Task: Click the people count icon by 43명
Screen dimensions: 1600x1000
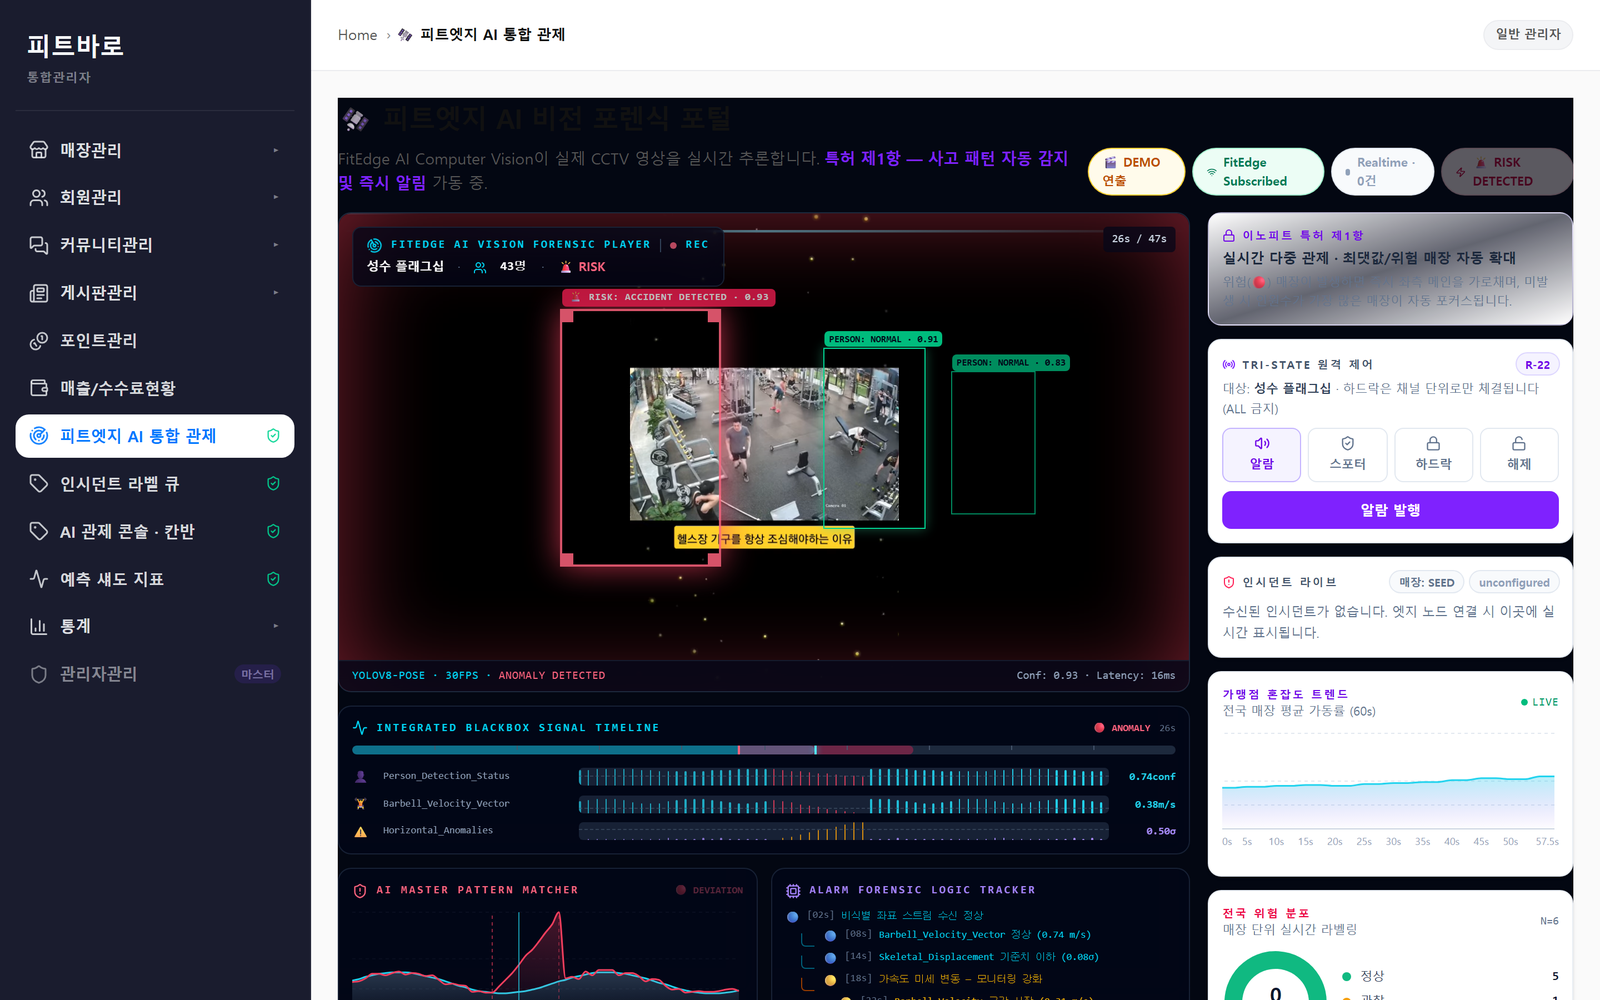Action: pos(480,267)
